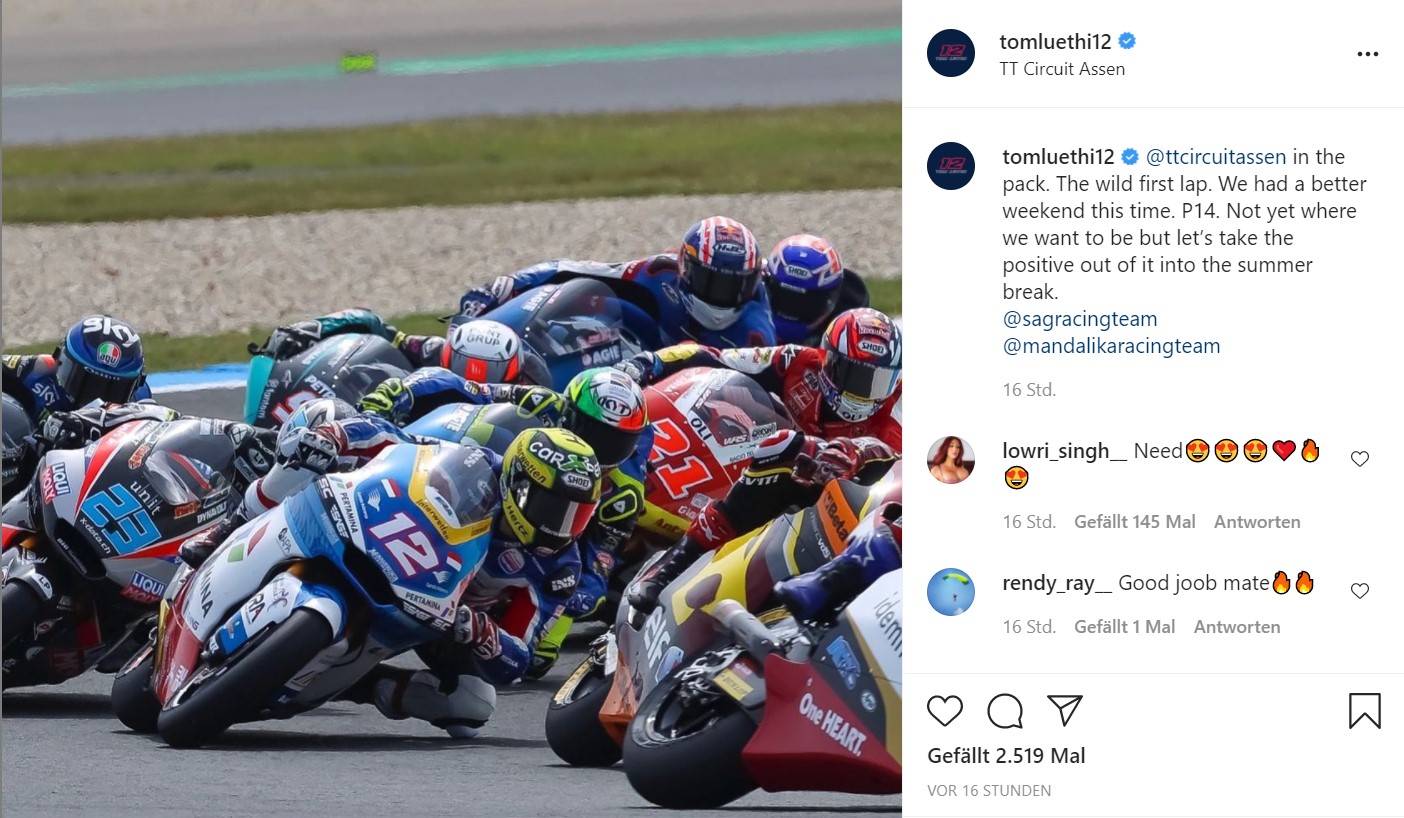Open the three-dot more options menu
Viewport: 1404px width, 818px height.
(x=1368, y=54)
